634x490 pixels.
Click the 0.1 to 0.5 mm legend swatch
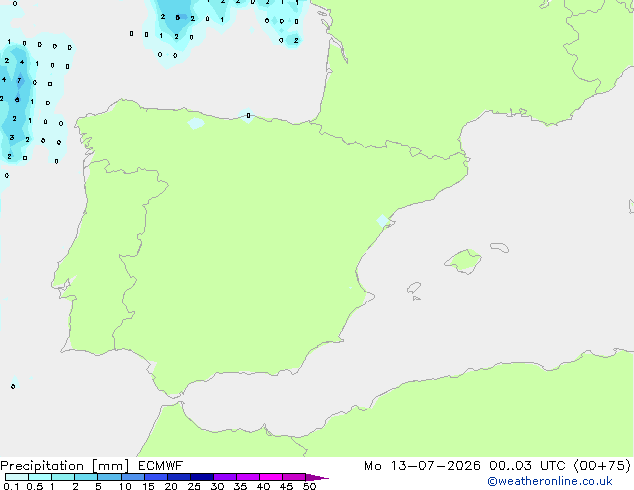(17, 477)
